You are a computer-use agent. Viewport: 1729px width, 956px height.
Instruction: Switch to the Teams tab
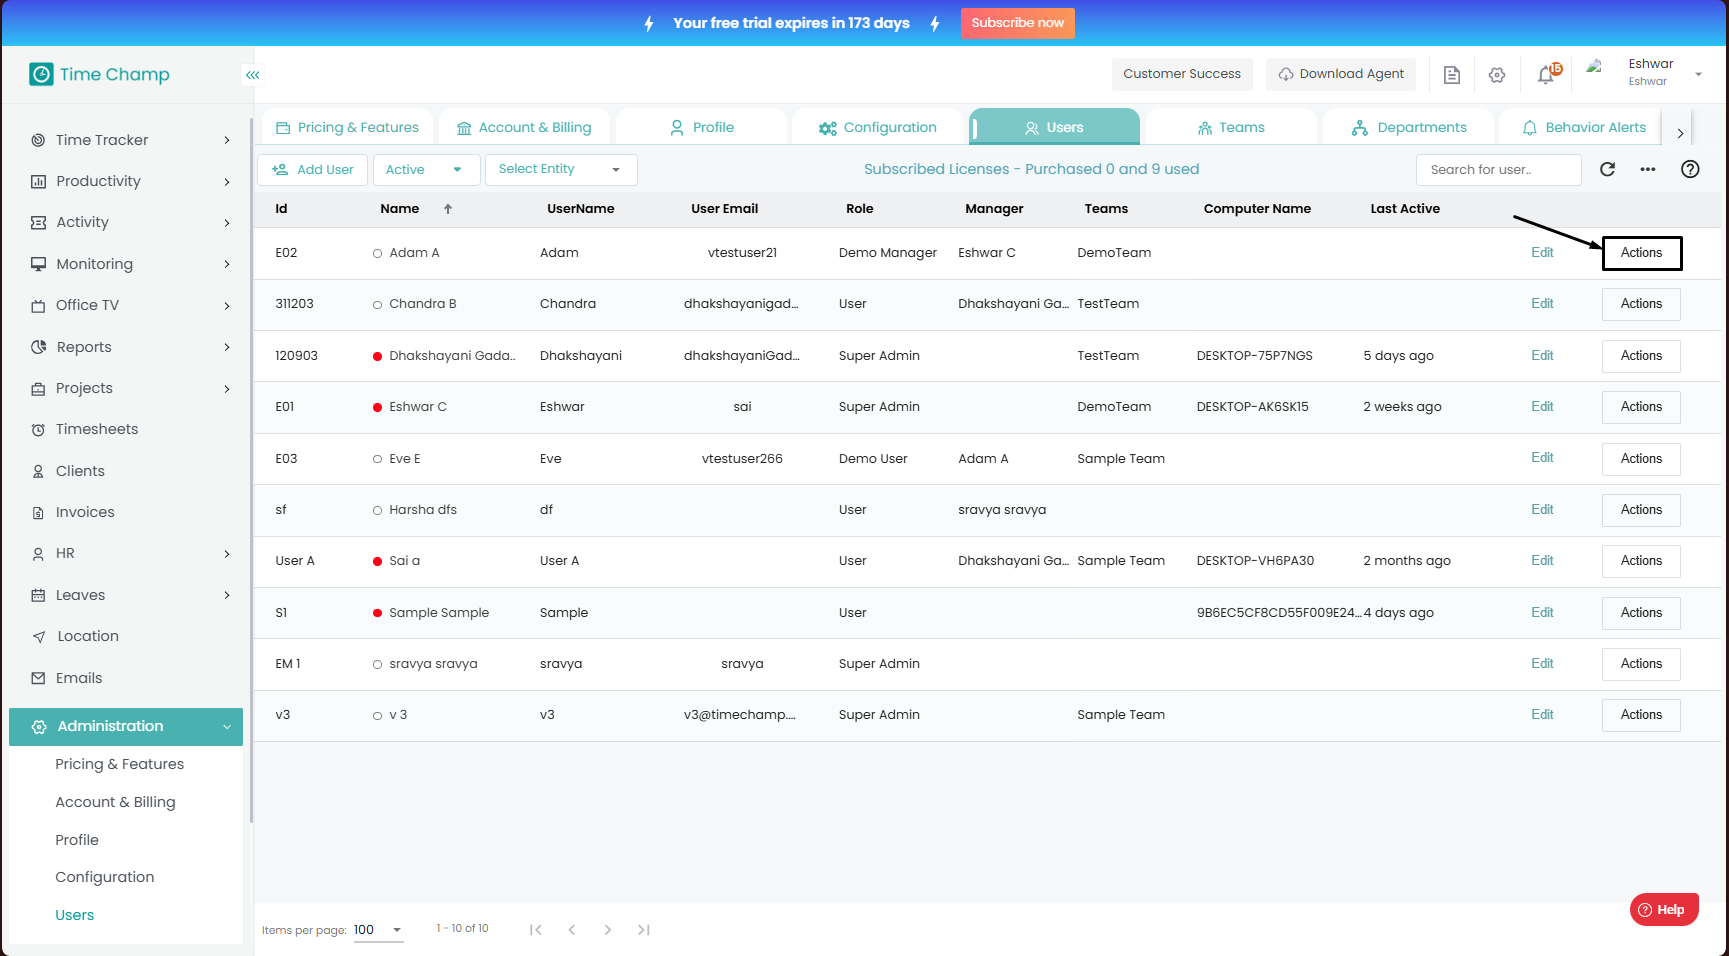[x=1231, y=128]
